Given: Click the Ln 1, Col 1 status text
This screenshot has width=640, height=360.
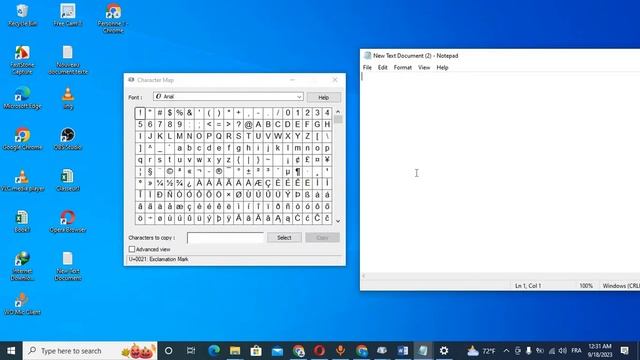Looking at the screenshot, I should pyautogui.click(x=528, y=286).
